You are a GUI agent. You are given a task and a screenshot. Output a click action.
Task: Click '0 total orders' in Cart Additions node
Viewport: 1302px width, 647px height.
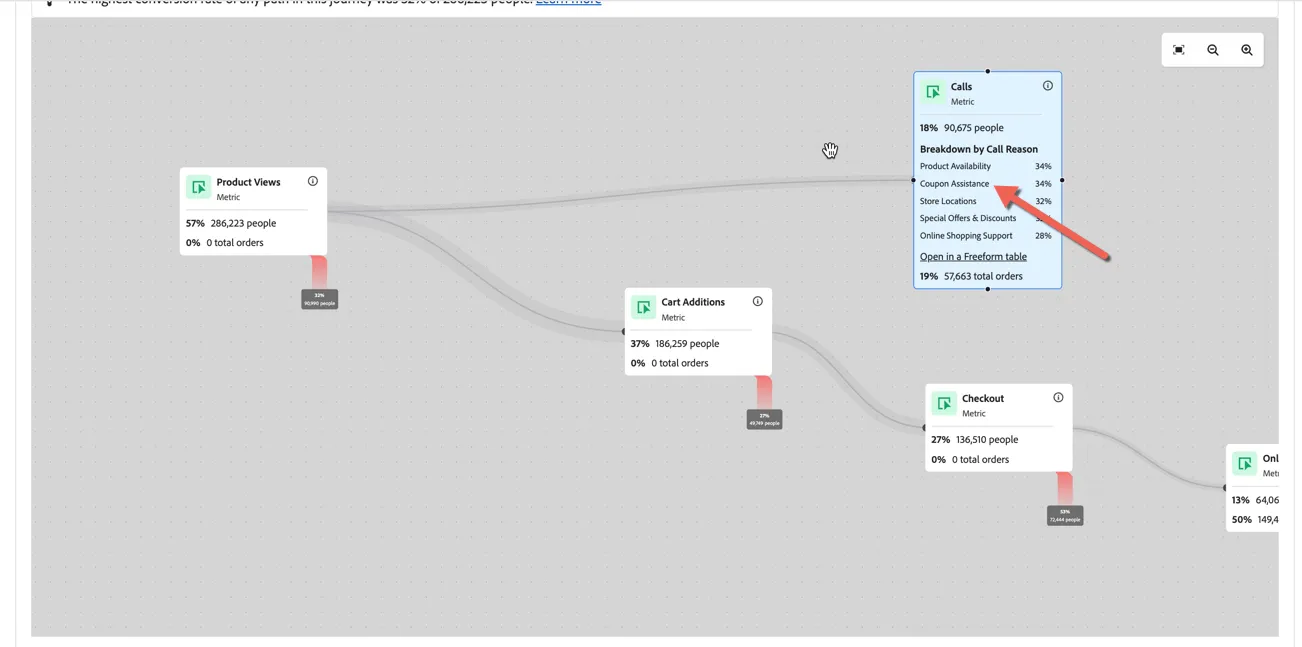pyautogui.click(x=680, y=363)
